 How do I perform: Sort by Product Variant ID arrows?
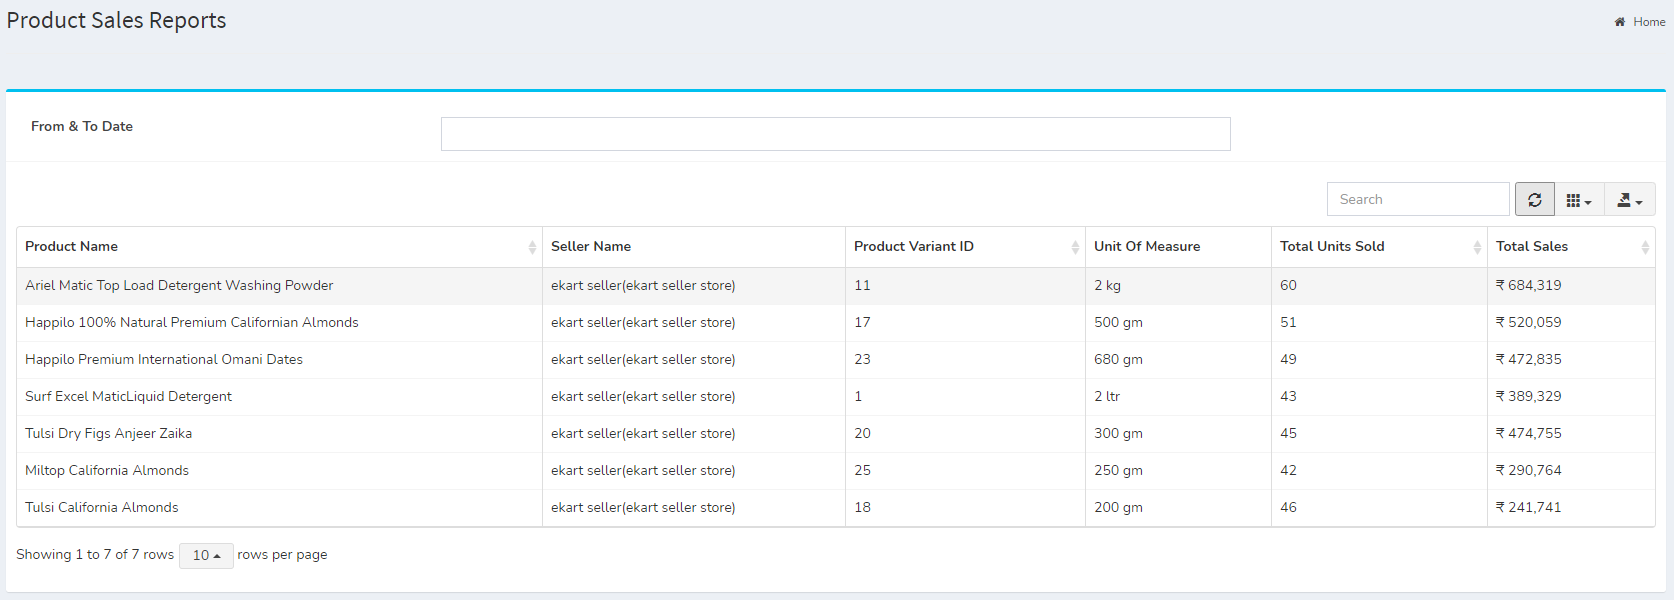click(x=1075, y=247)
